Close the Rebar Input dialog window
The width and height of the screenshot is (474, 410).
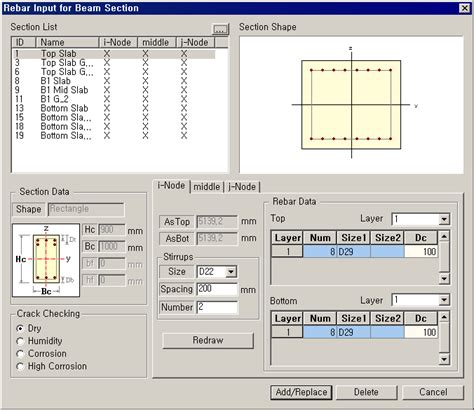464,8
